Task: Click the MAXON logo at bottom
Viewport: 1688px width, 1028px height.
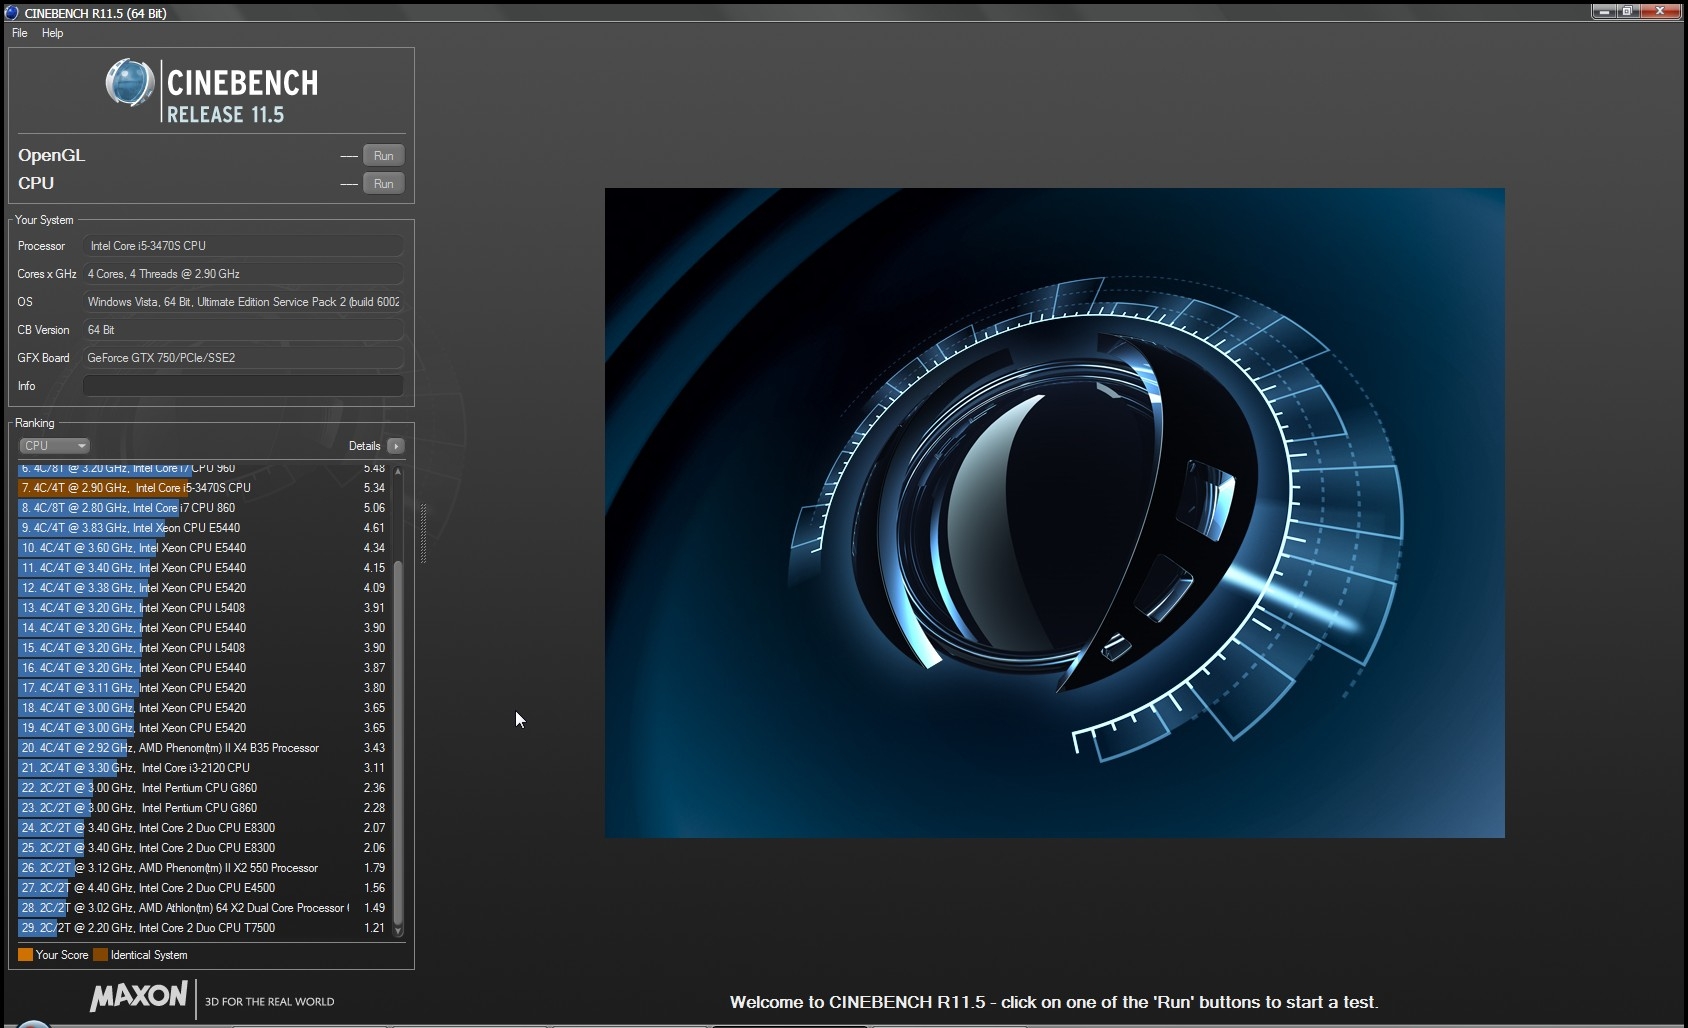Action: [139, 996]
